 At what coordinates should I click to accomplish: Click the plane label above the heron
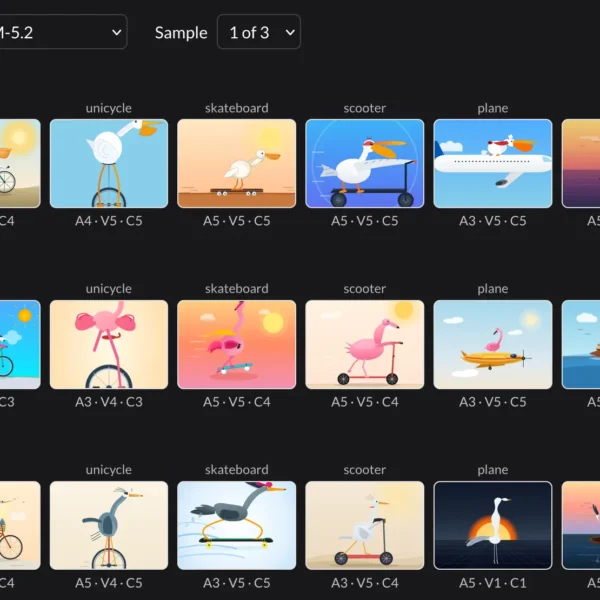pos(492,470)
